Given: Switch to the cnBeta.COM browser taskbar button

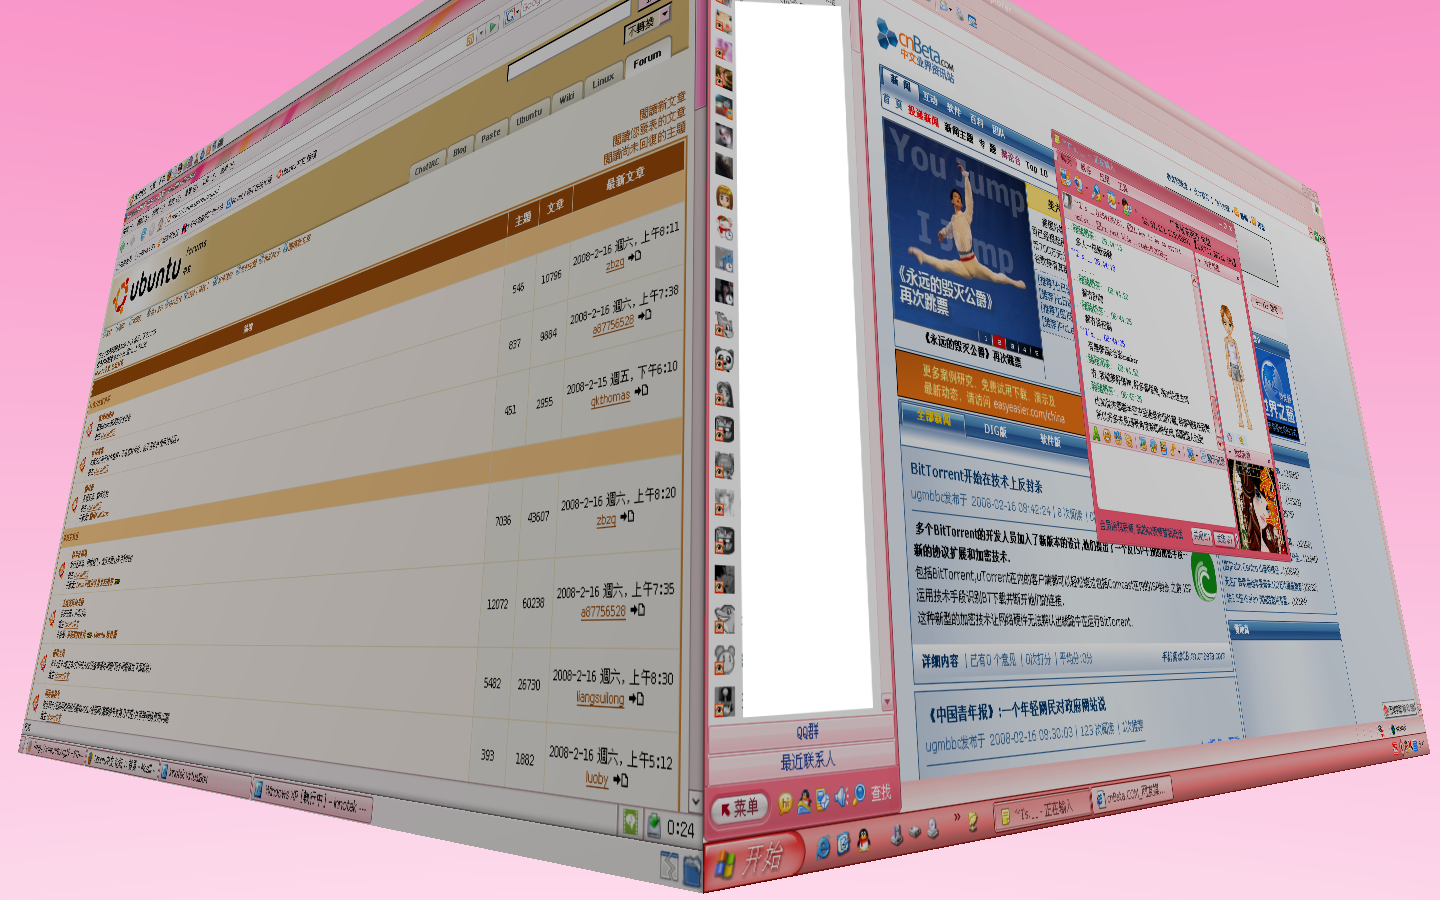Looking at the screenshot, I should tap(1131, 795).
